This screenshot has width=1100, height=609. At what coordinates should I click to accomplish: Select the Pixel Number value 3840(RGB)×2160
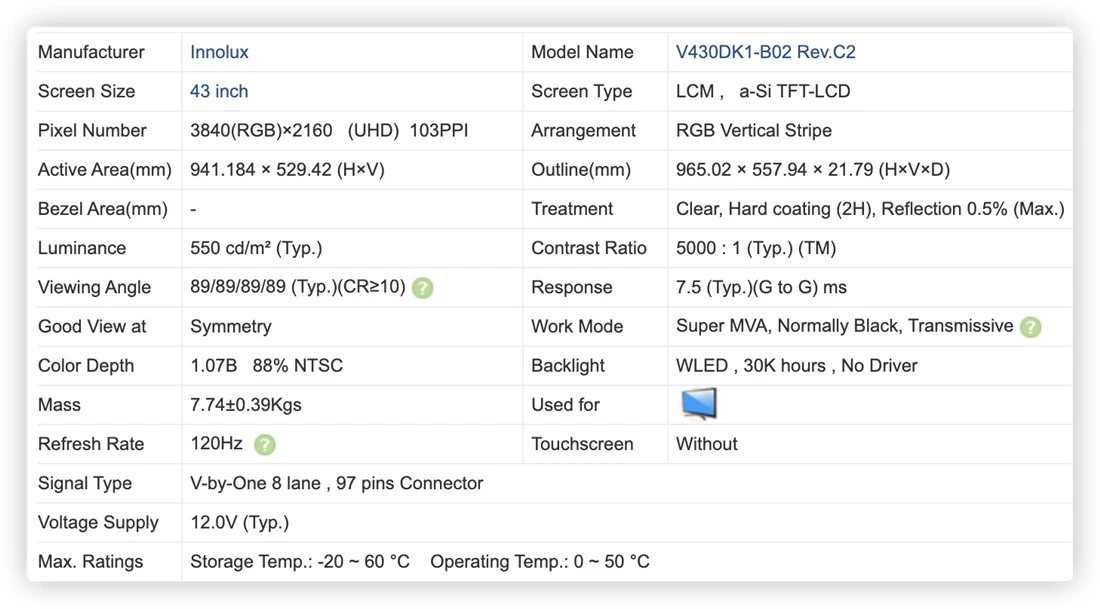[261, 130]
